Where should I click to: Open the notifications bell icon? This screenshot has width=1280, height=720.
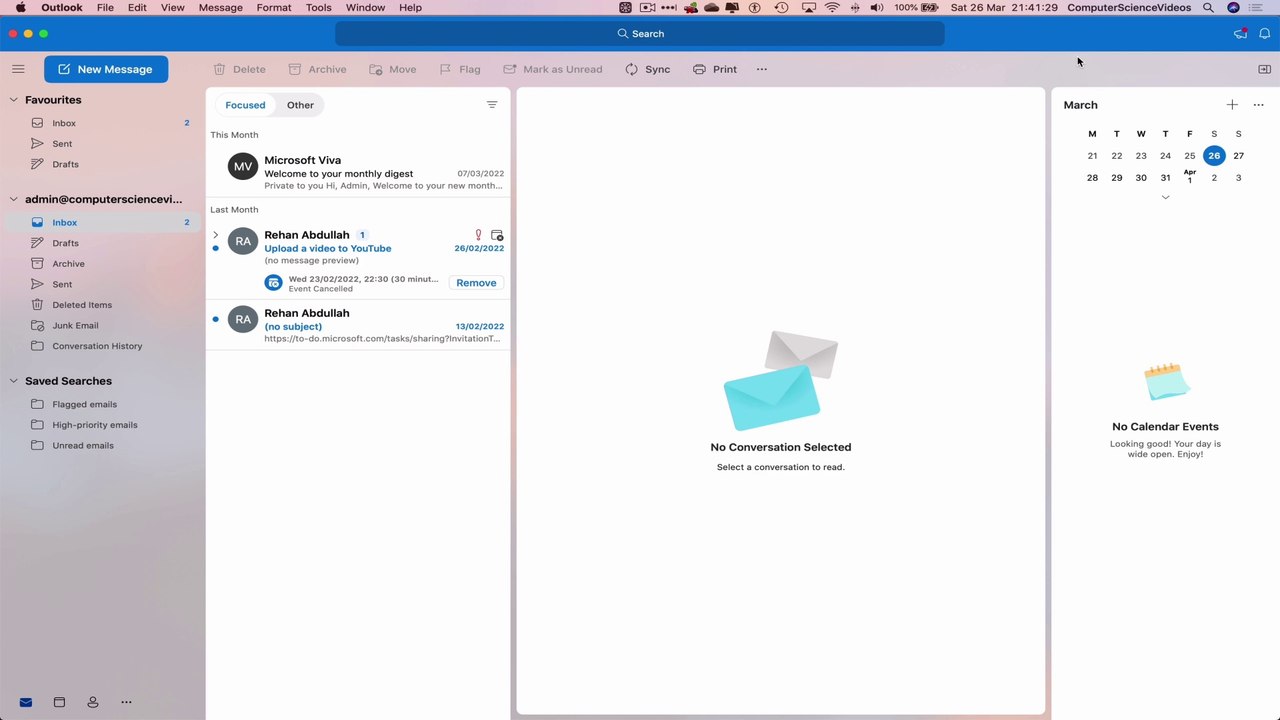(x=1264, y=34)
